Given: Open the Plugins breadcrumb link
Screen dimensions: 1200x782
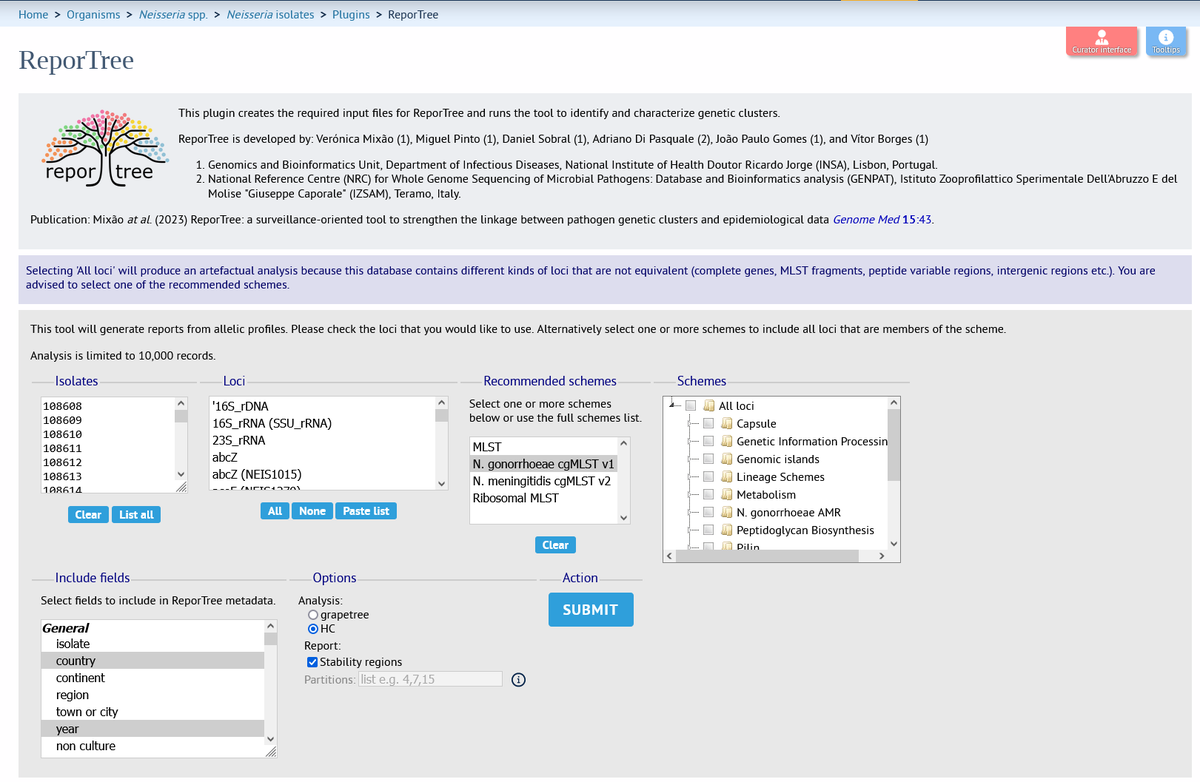Looking at the screenshot, I should tap(351, 14).
